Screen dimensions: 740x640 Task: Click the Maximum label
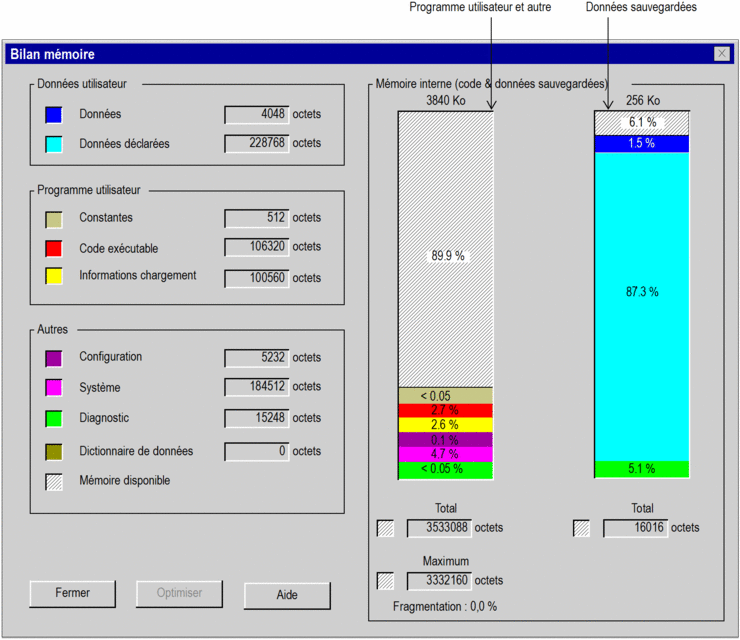(x=446, y=561)
